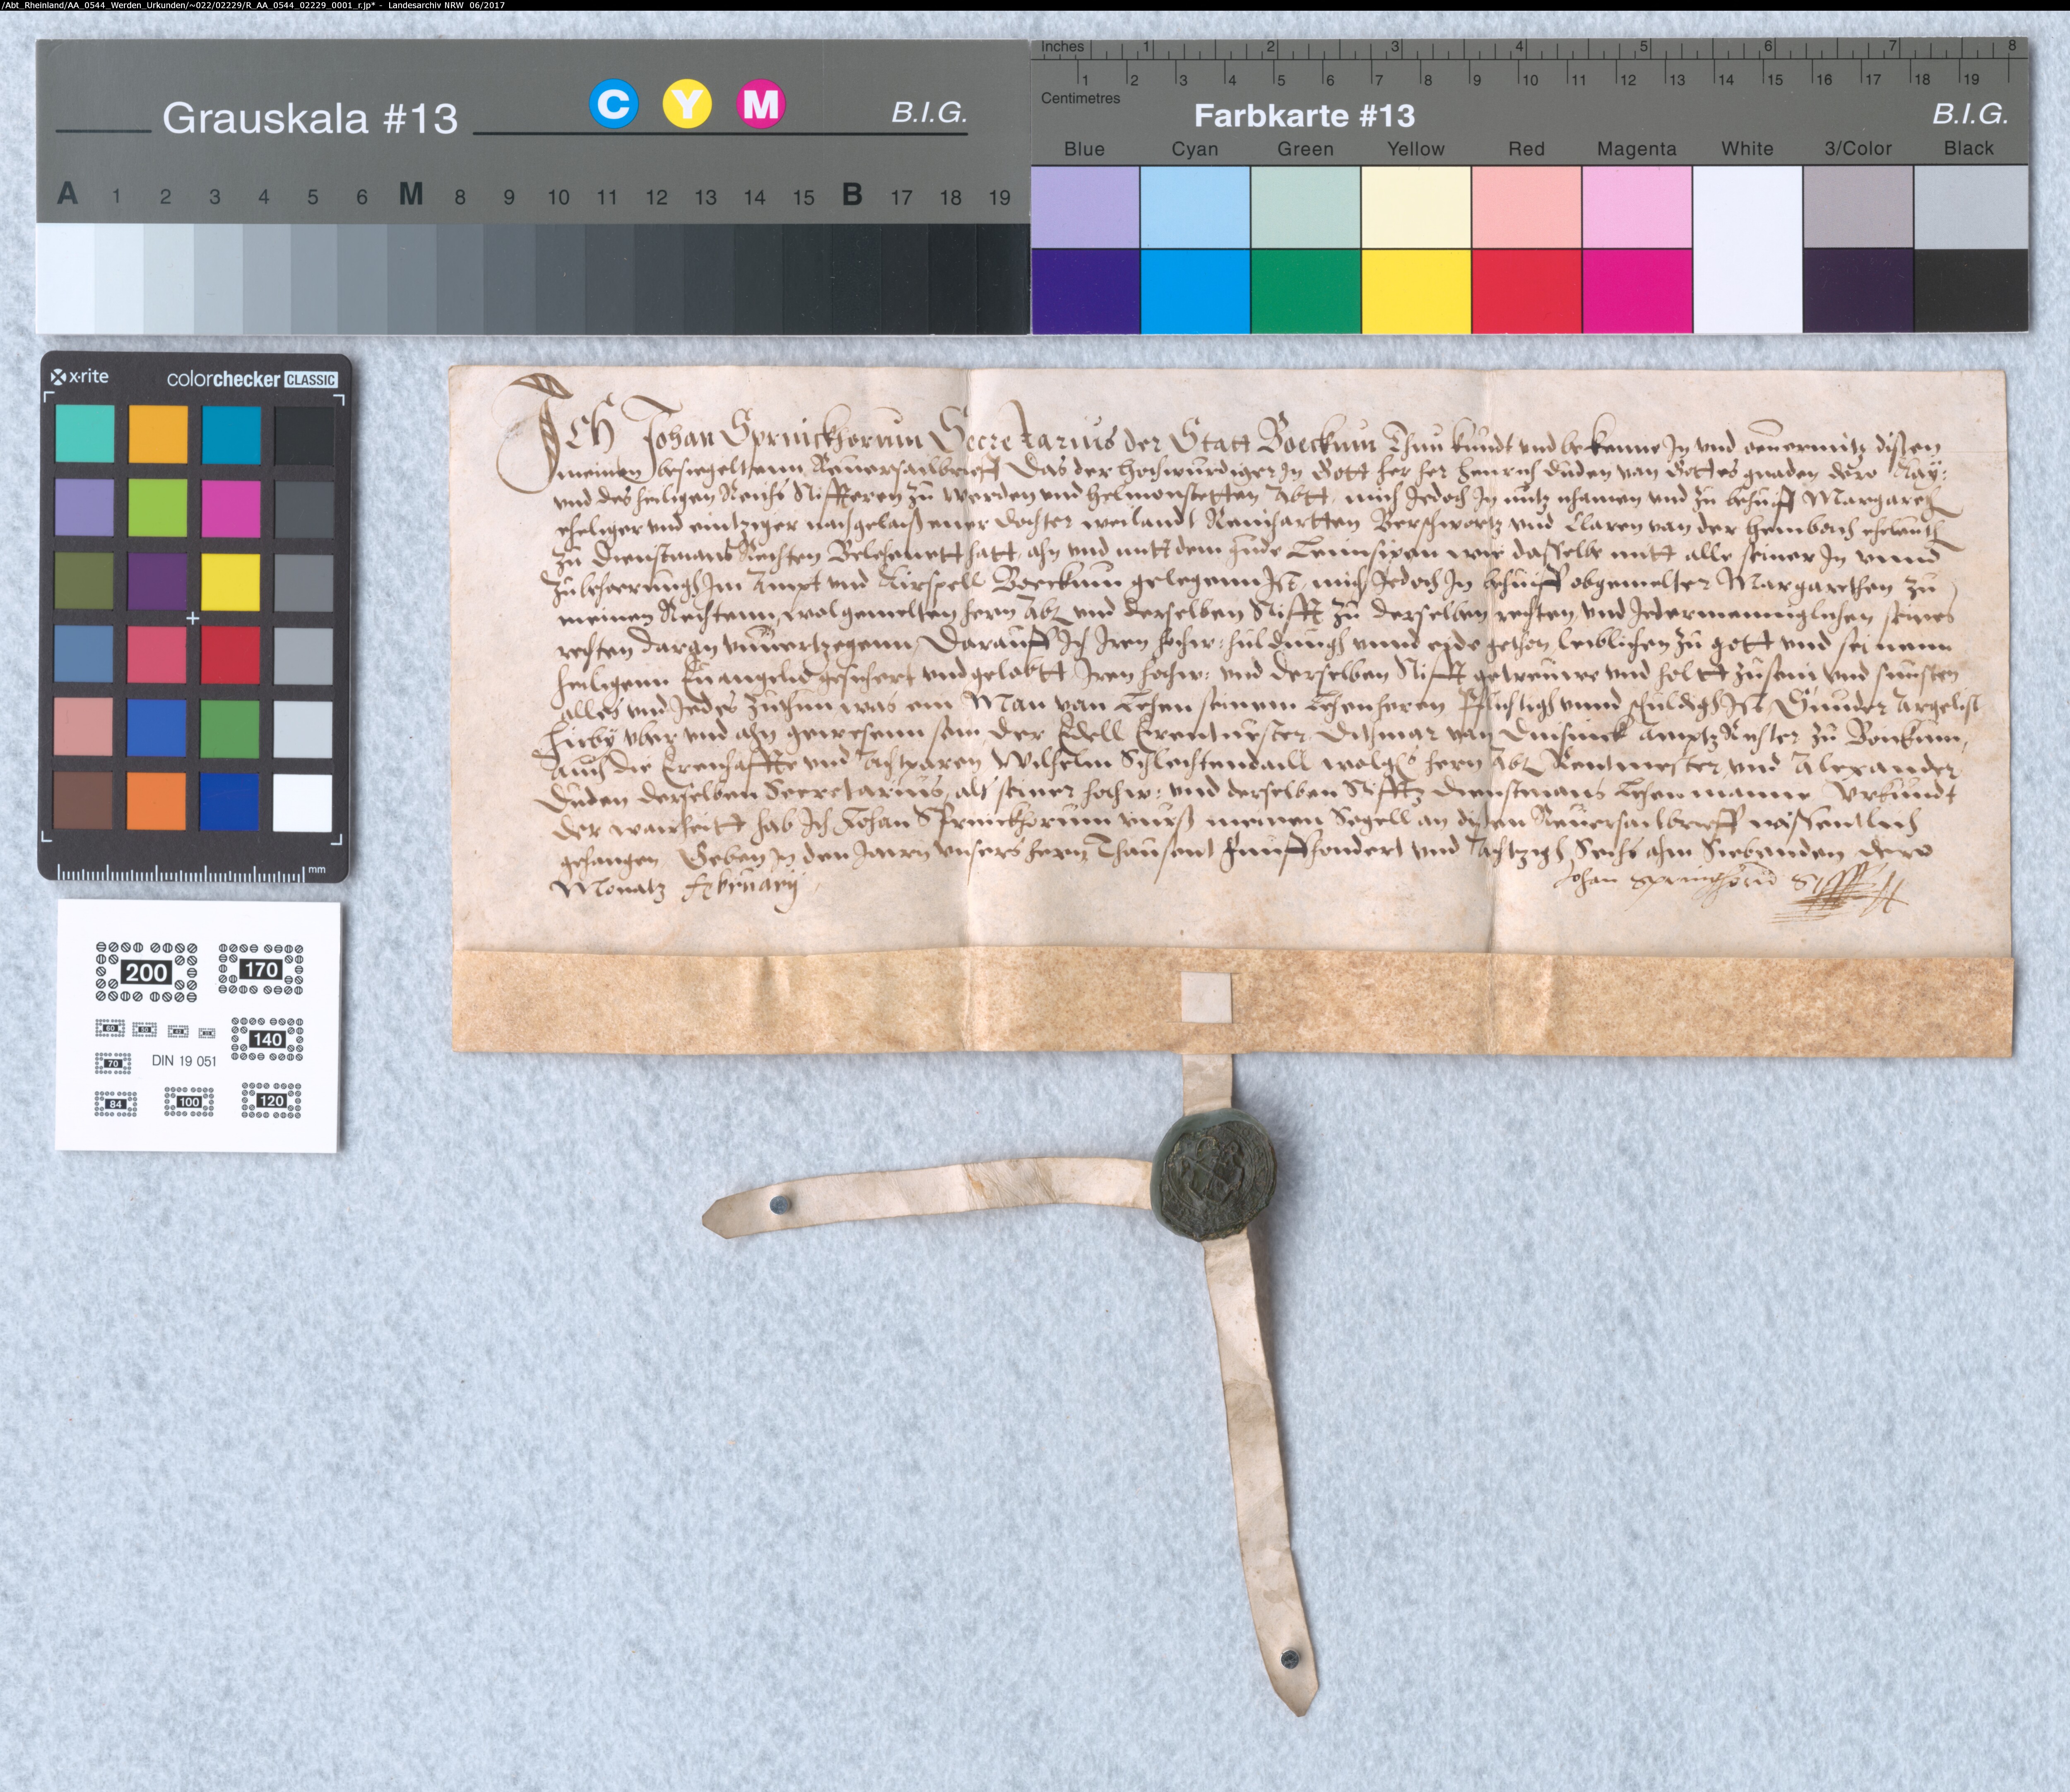Click the x-rite logo on colorchecker
Viewport: 2070px width, 1792px height.
tap(80, 377)
